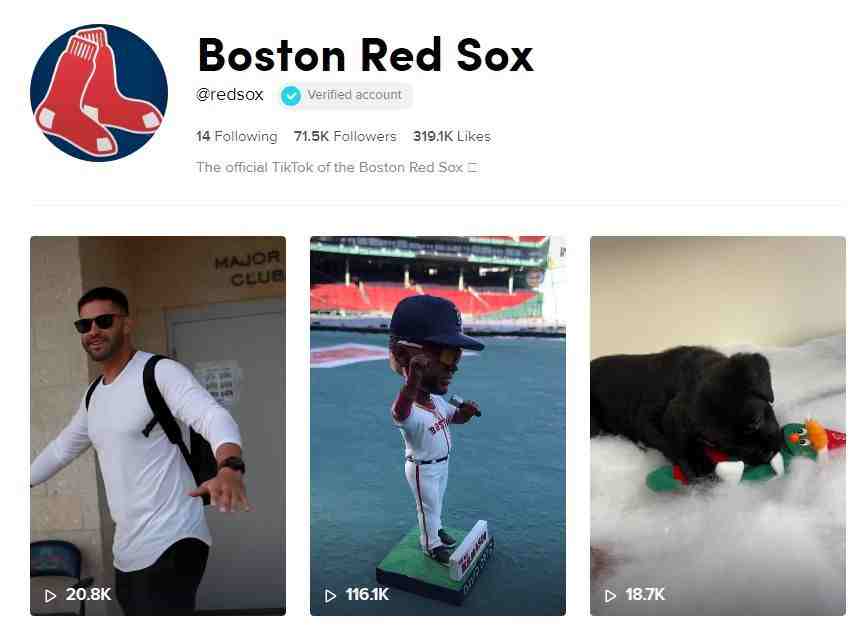
Task: Click the 116.1K view count label
Action: click(x=367, y=595)
